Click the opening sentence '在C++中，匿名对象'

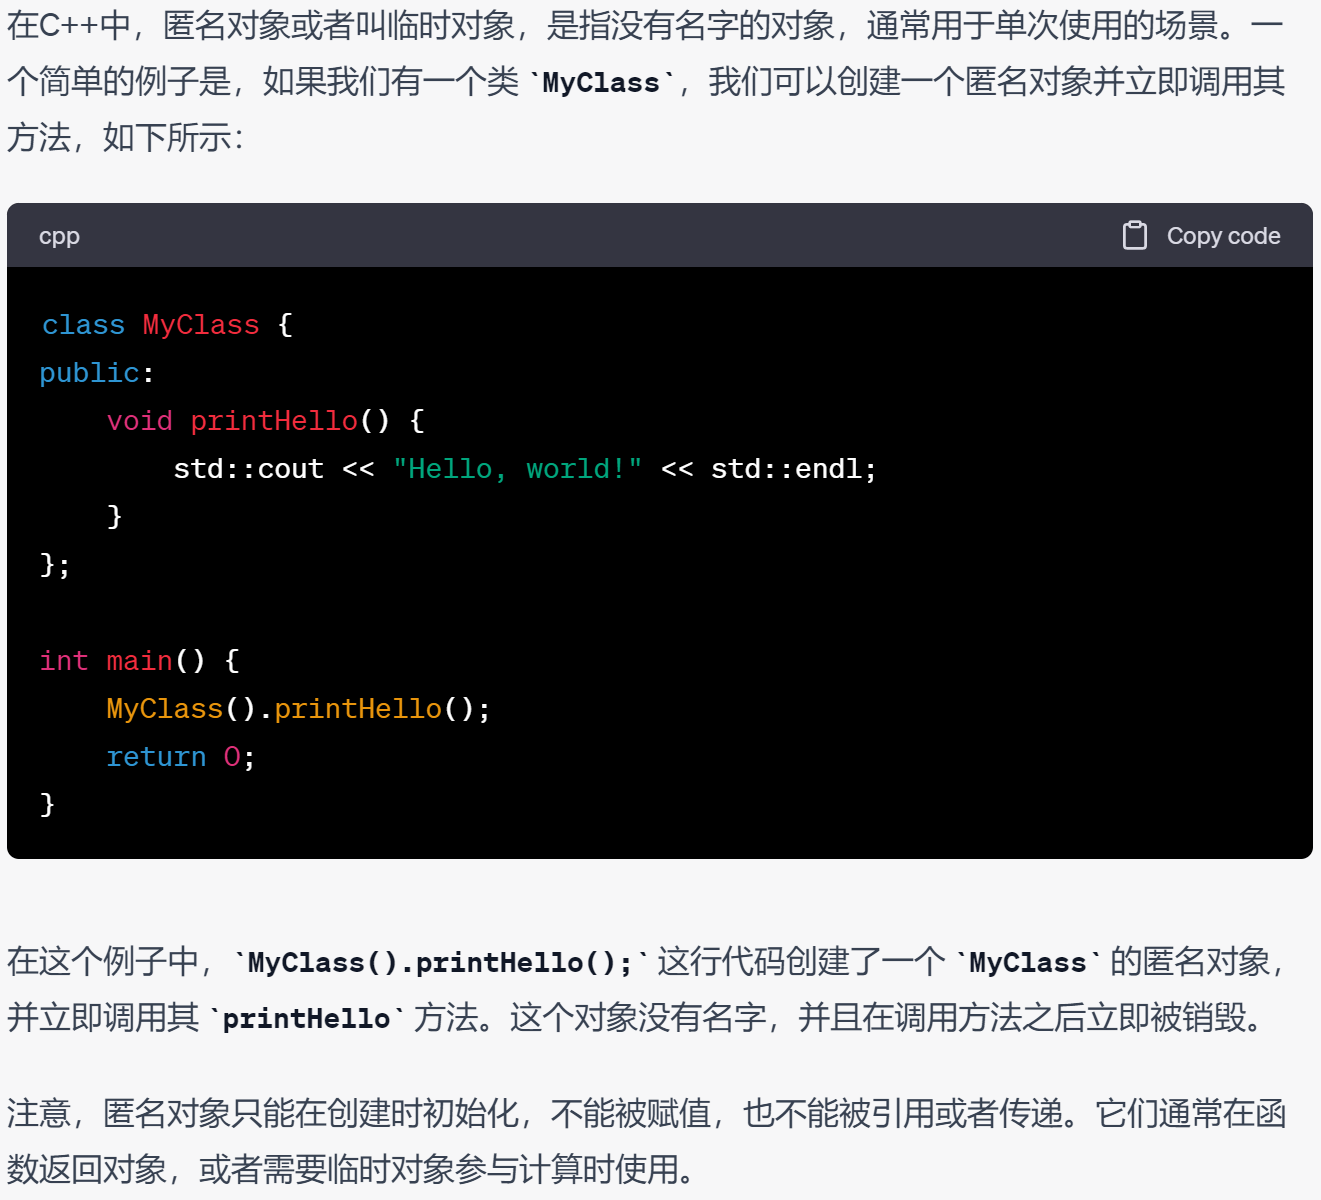(645, 81)
